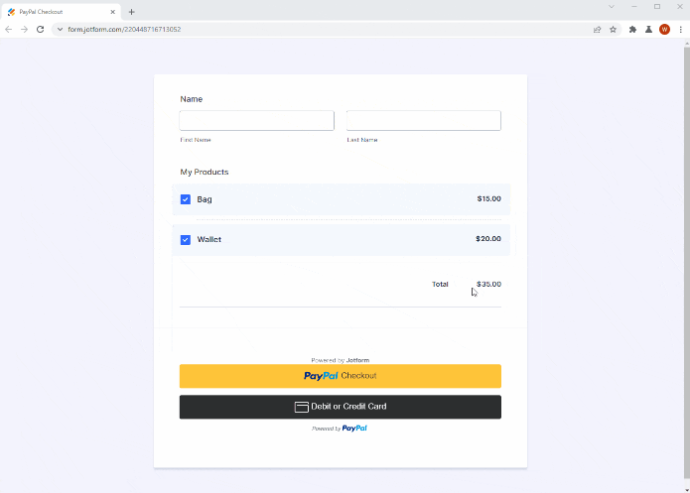Click Powered by Jotform link
Viewport: 690px width, 493px height.
click(x=340, y=360)
